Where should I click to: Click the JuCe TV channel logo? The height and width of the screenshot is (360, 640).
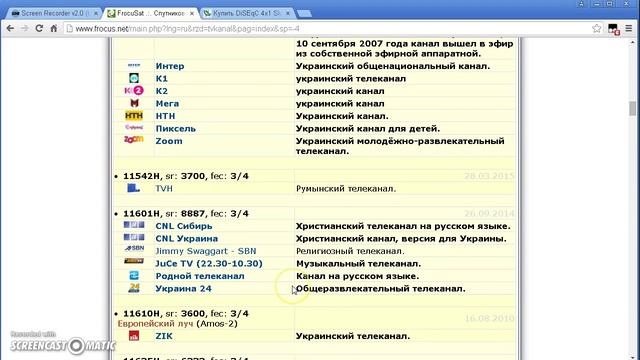click(x=134, y=261)
